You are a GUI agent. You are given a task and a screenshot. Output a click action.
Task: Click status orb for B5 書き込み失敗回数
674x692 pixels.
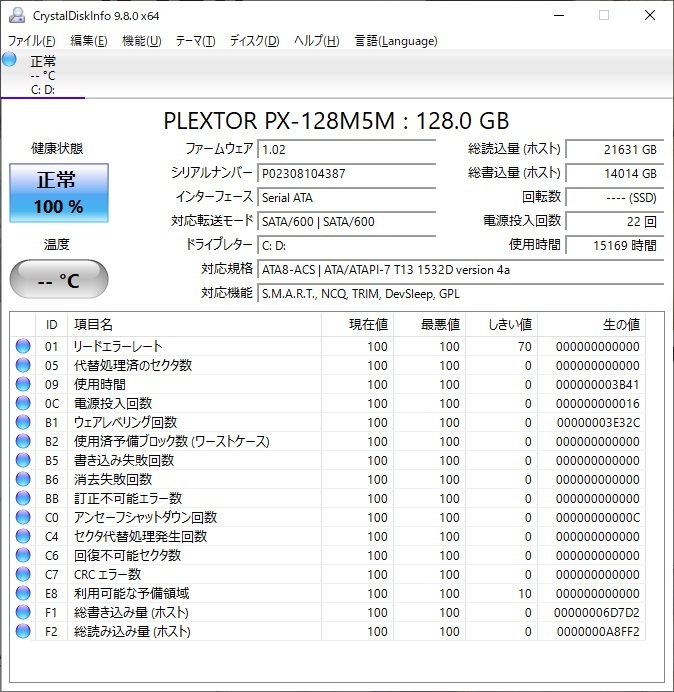click(23, 460)
